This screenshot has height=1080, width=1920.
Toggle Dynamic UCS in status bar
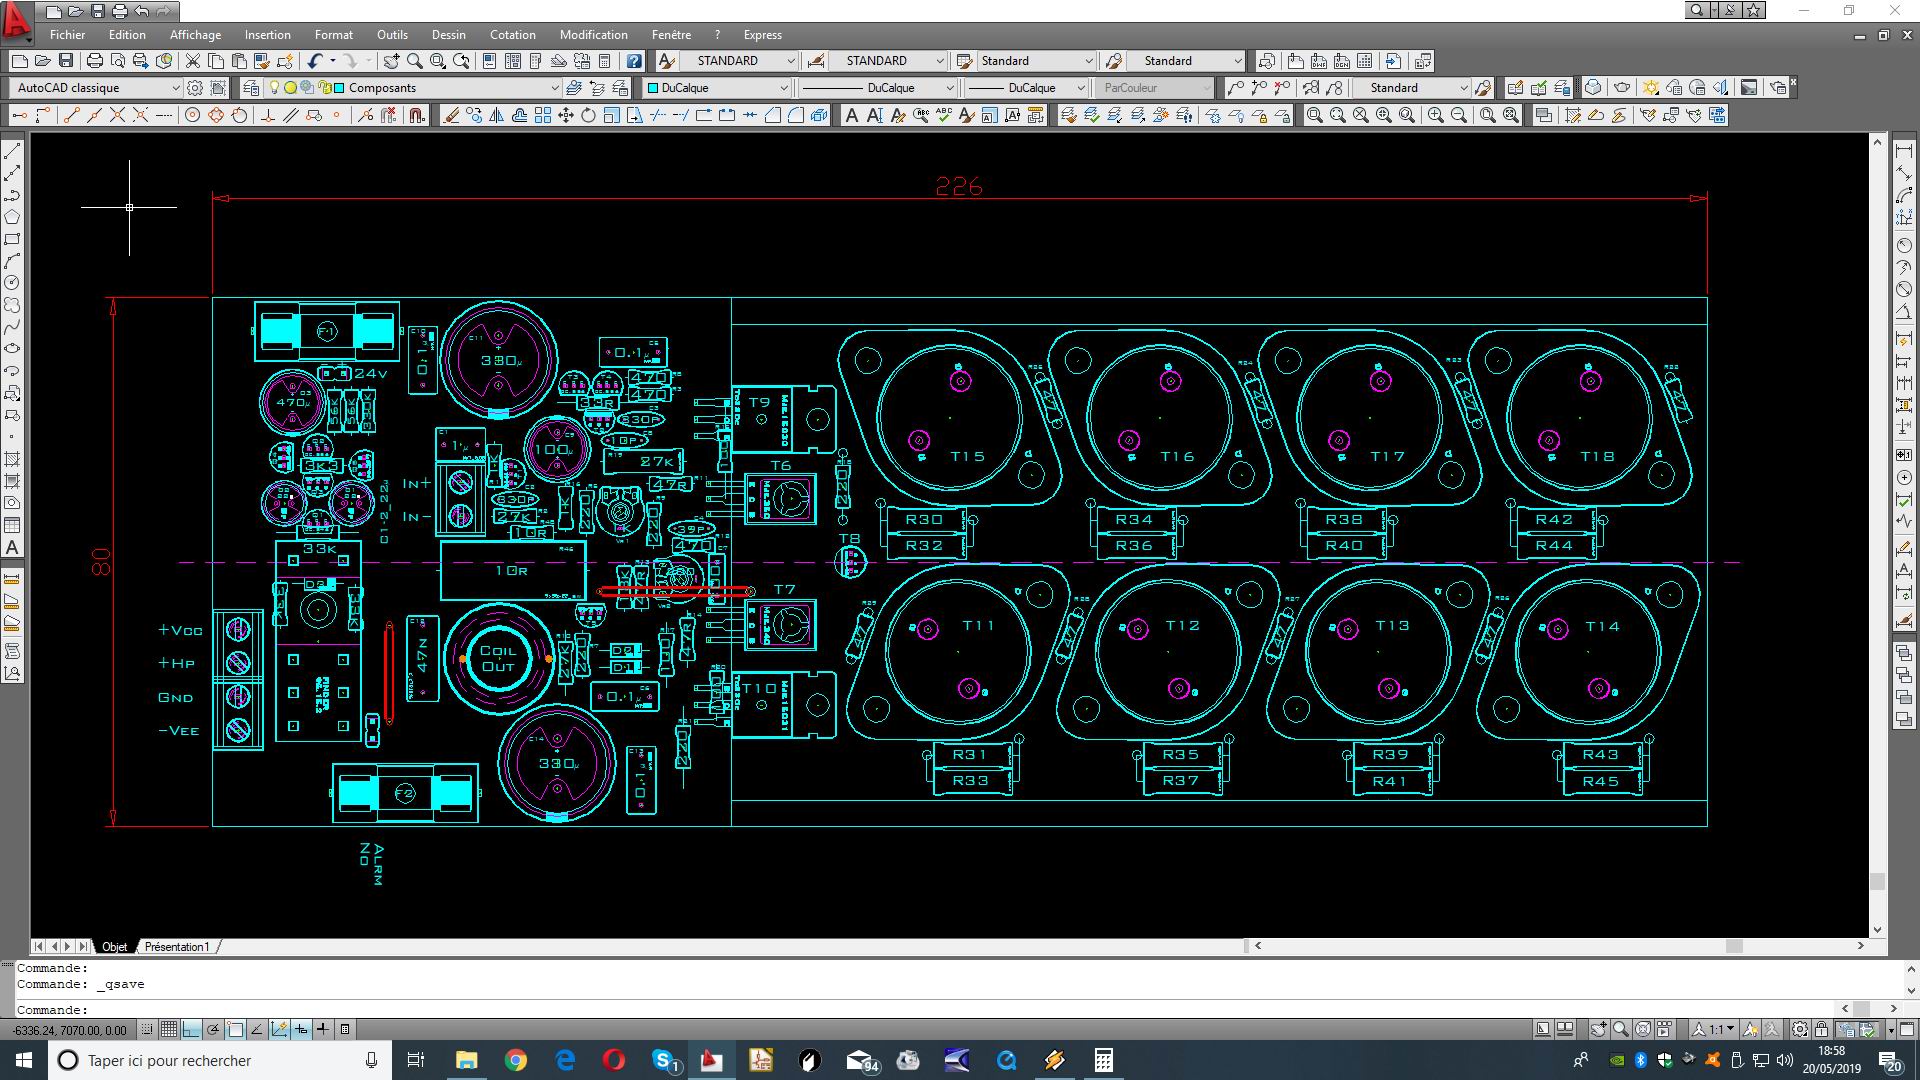tap(279, 1029)
